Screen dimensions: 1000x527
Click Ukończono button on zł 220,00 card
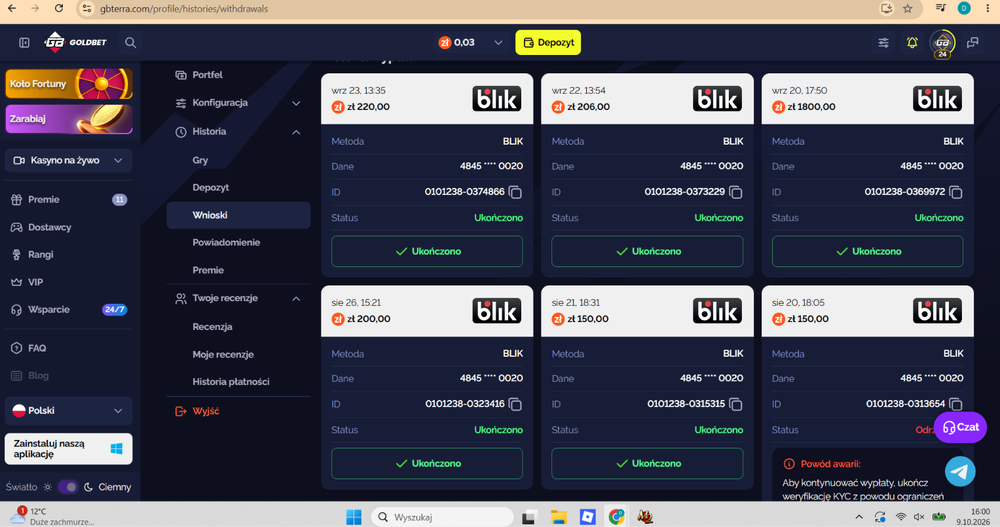point(427,251)
